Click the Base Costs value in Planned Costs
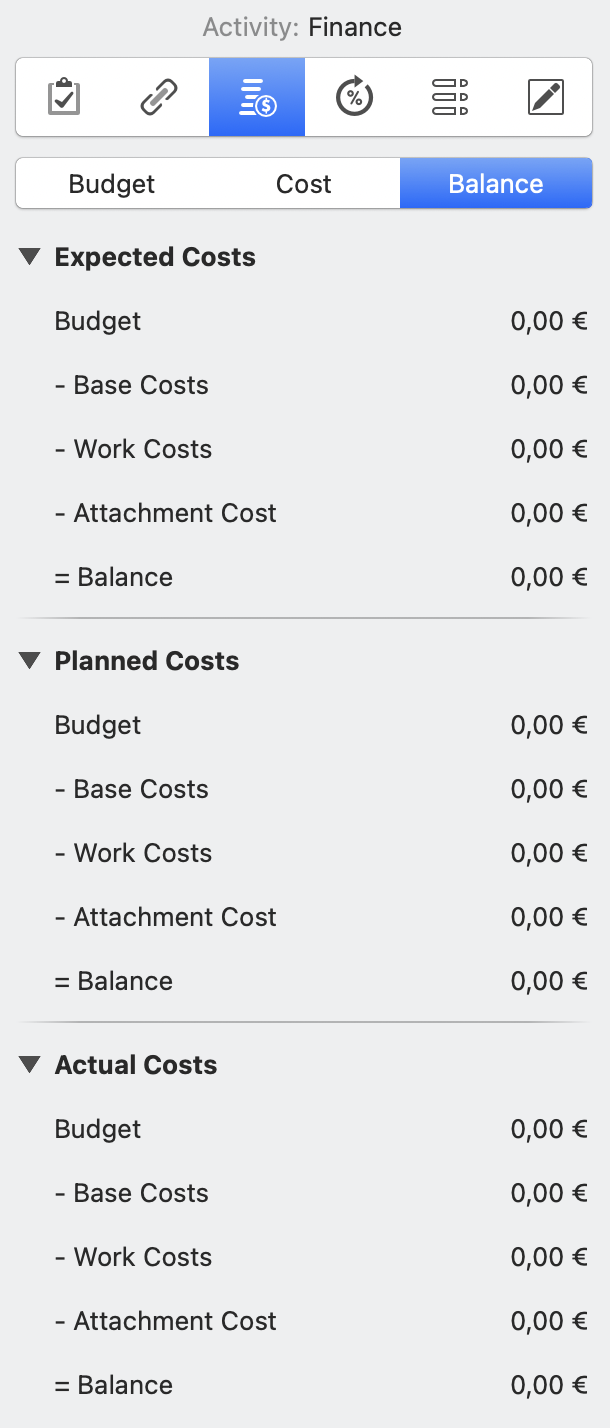 (x=548, y=789)
